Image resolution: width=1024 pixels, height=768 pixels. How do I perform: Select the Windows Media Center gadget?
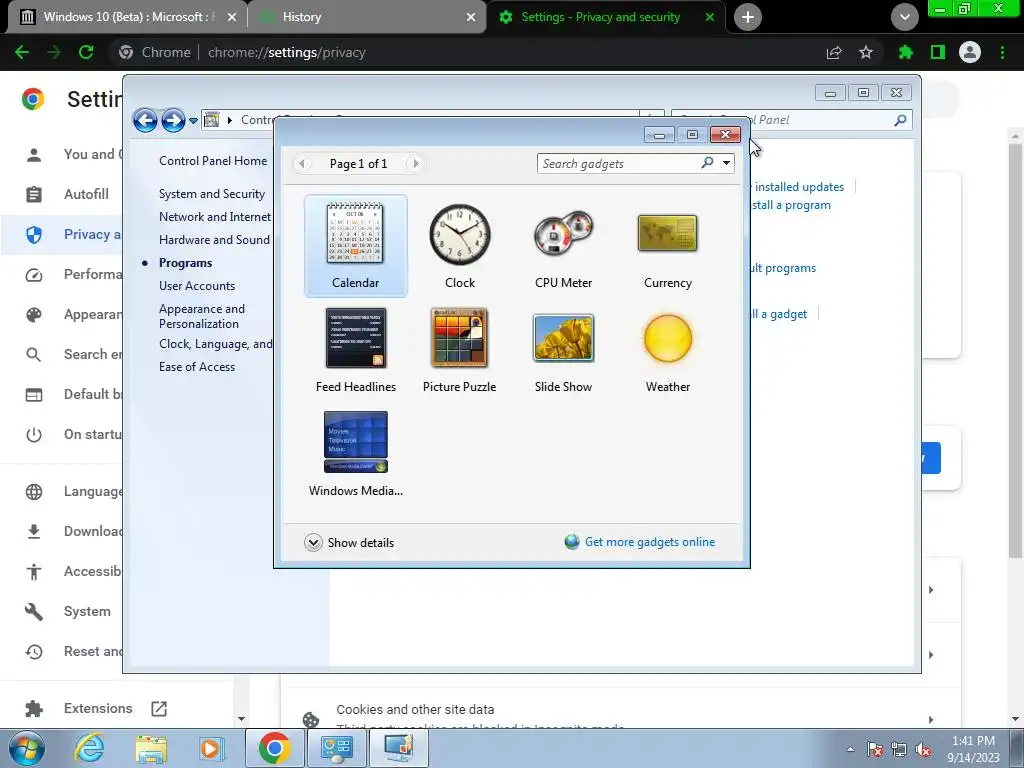tap(356, 453)
